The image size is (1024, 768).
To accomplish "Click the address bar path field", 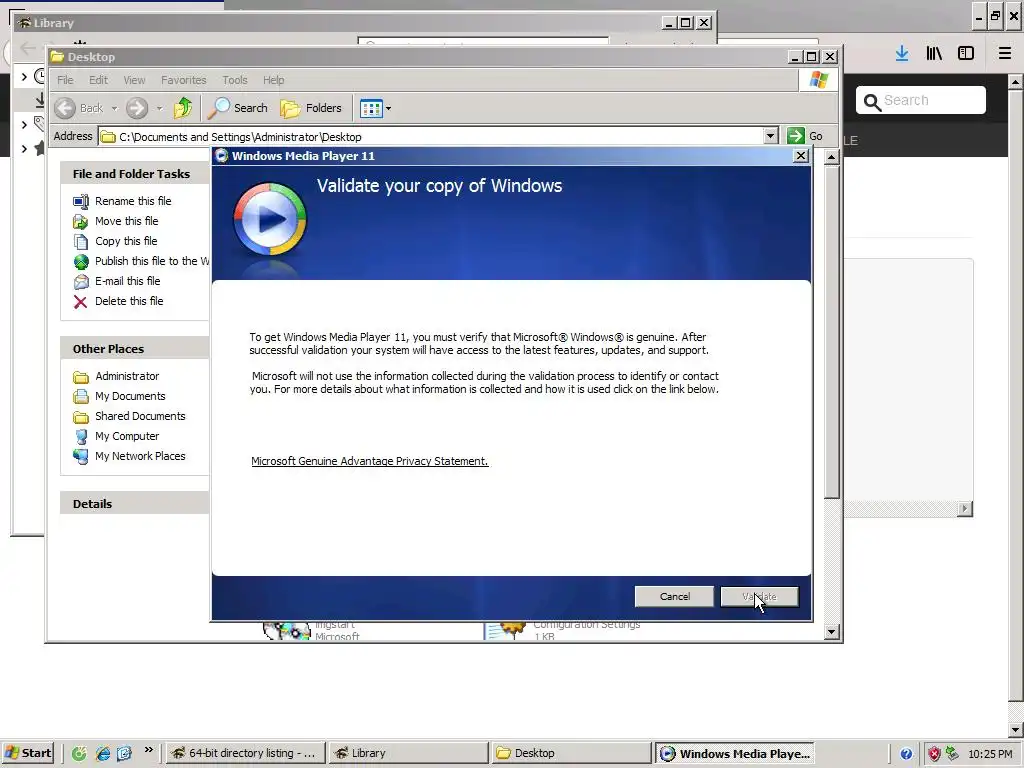I will click(431, 136).
